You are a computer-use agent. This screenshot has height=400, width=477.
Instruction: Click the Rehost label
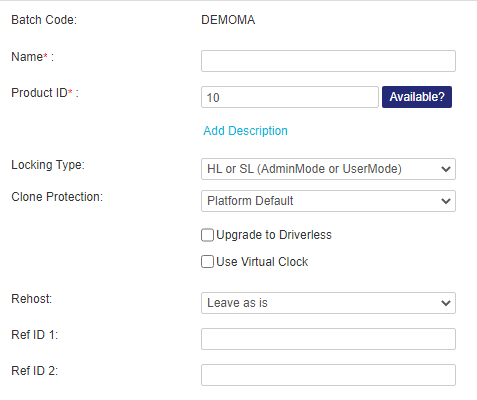32,299
